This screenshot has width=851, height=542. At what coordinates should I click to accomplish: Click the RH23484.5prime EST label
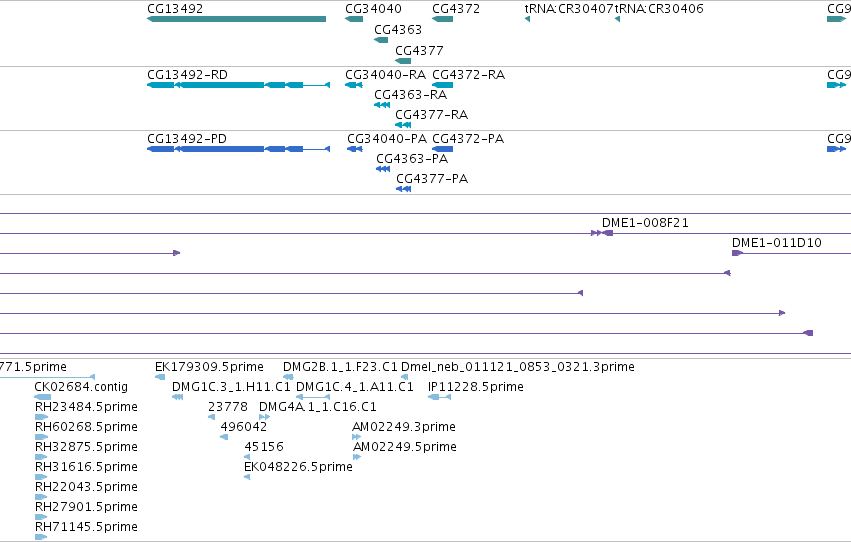coord(86,407)
